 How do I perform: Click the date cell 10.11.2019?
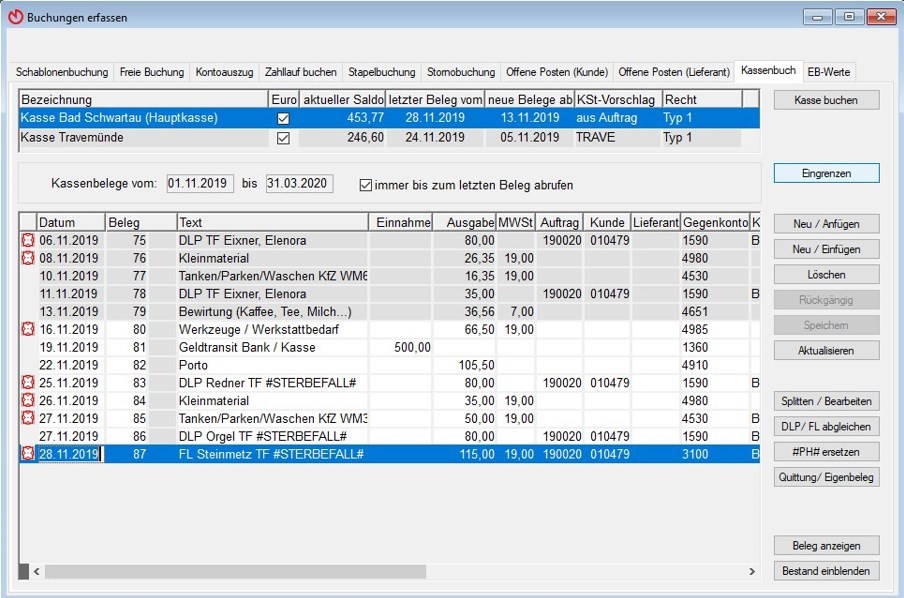[70, 276]
